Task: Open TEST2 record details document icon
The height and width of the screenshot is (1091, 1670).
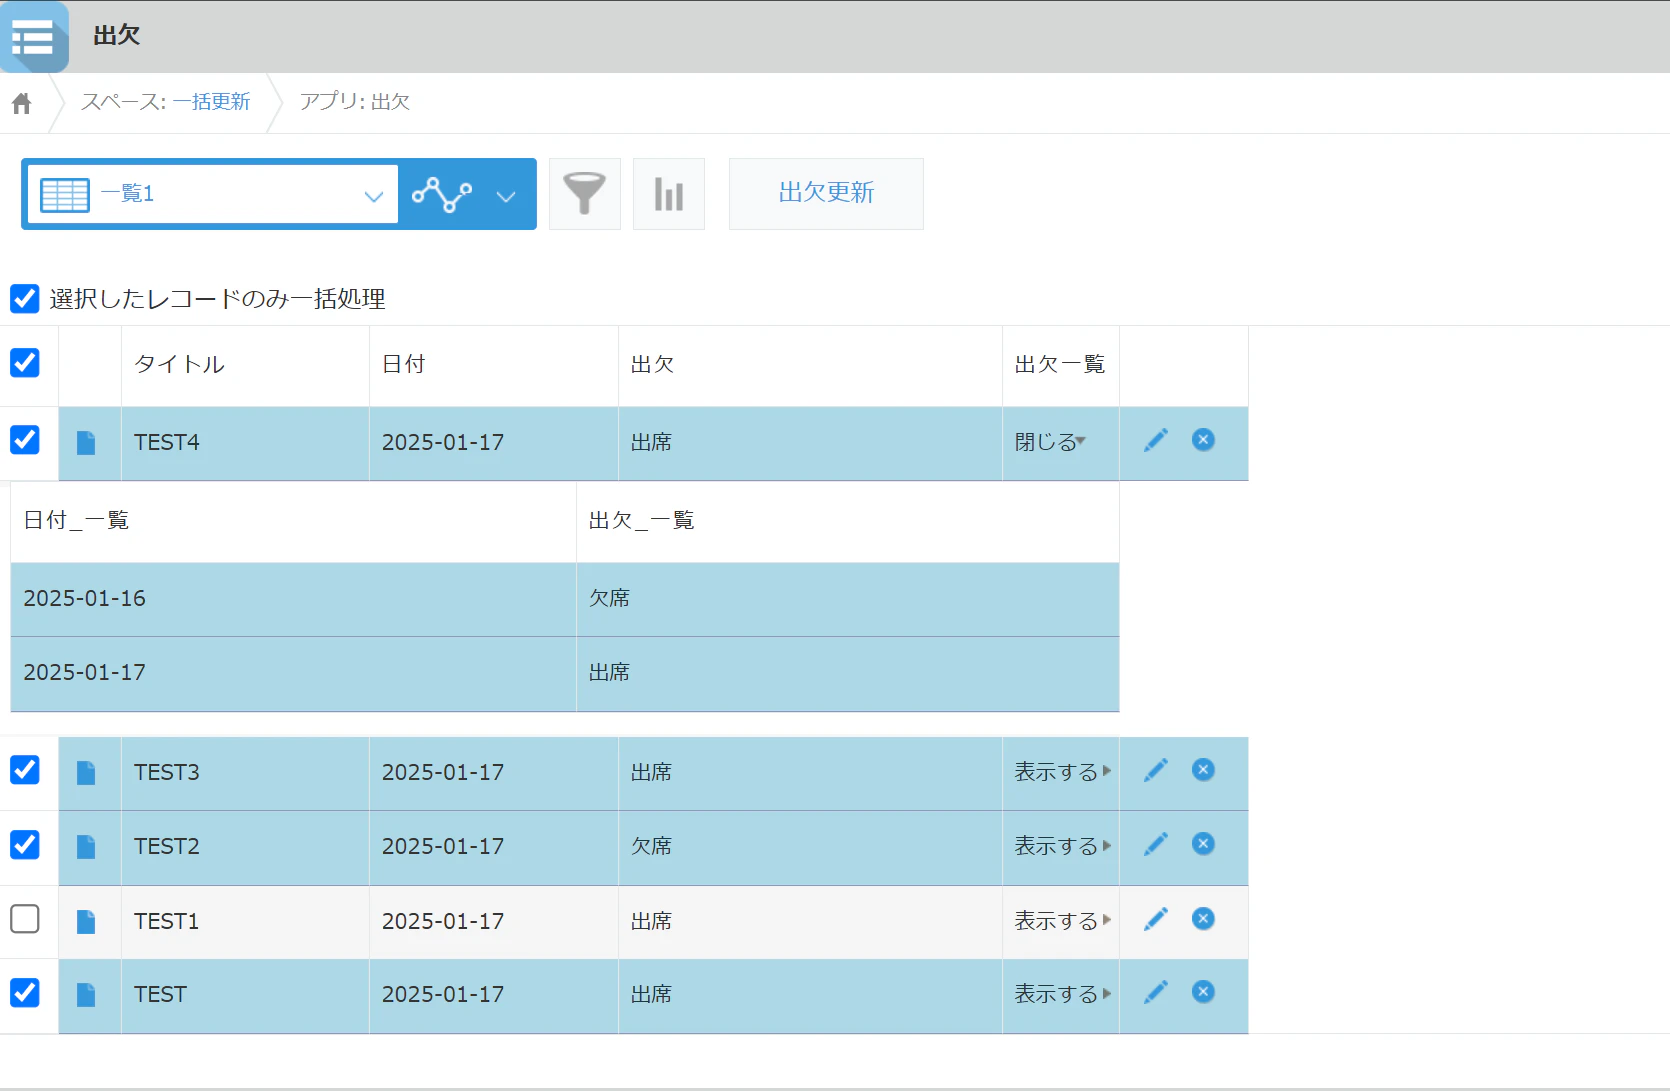Action: (x=86, y=847)
